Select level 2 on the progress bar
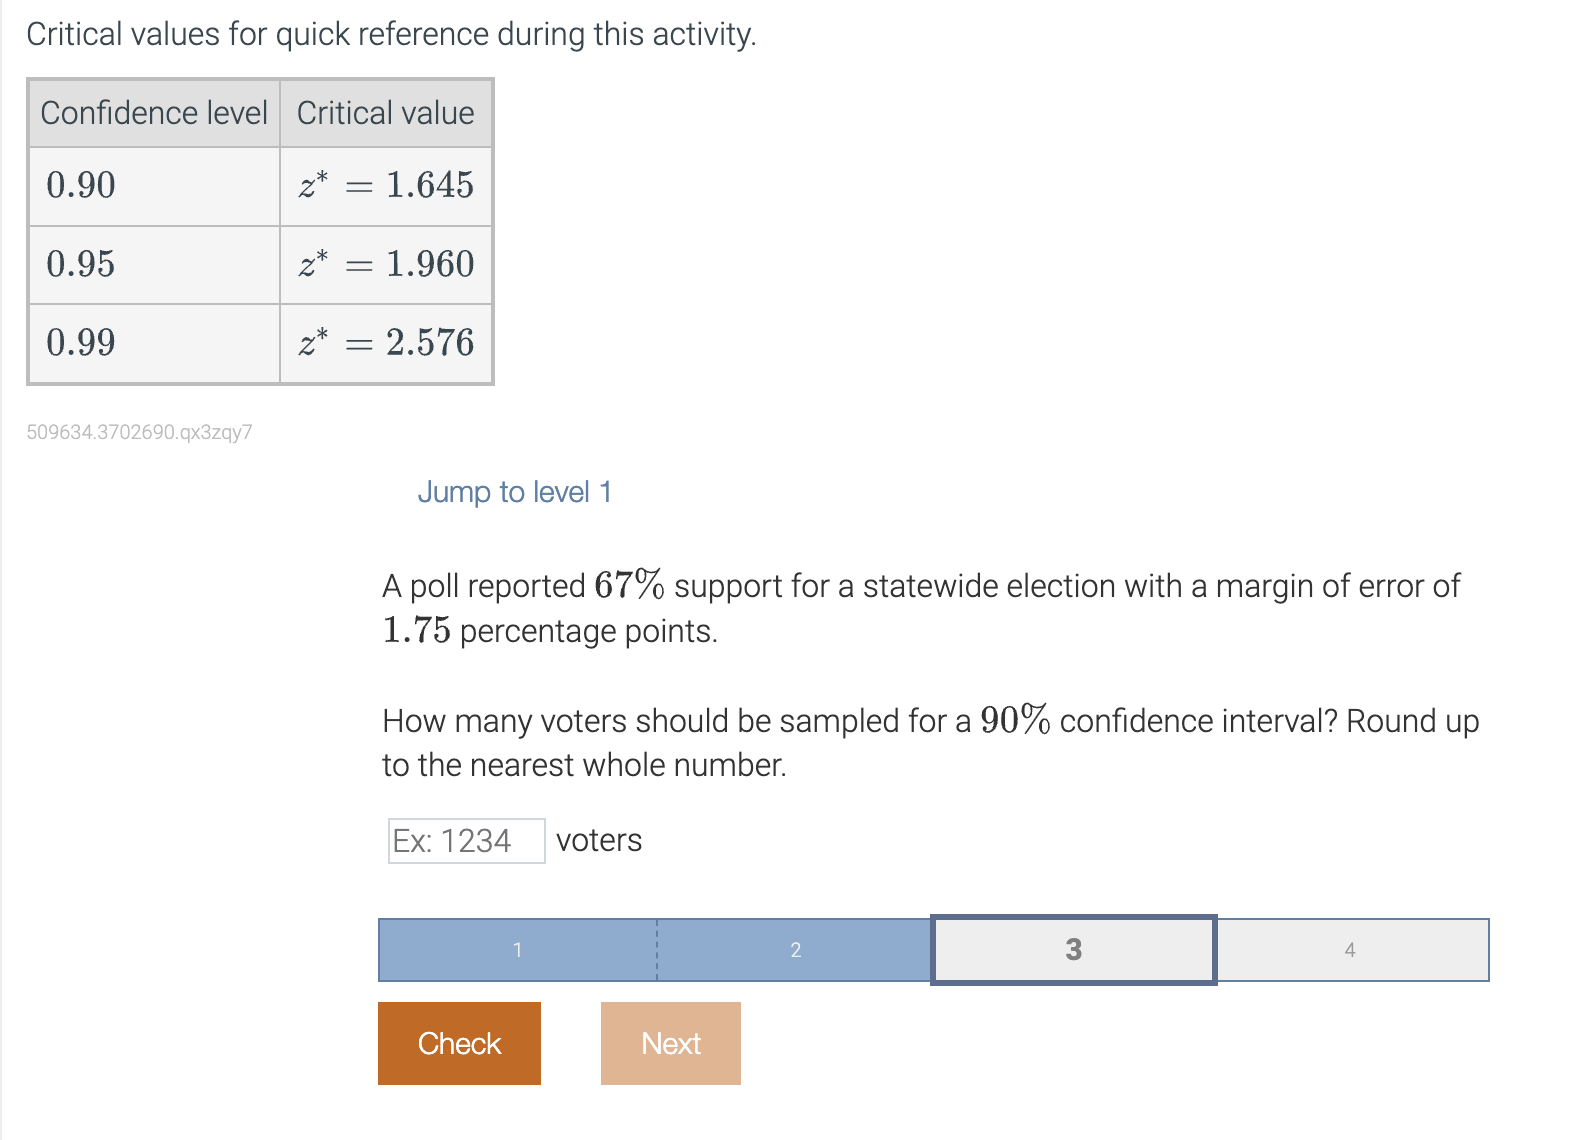The width and height of the screenshot is (1580, 1140). pos(795,950)
